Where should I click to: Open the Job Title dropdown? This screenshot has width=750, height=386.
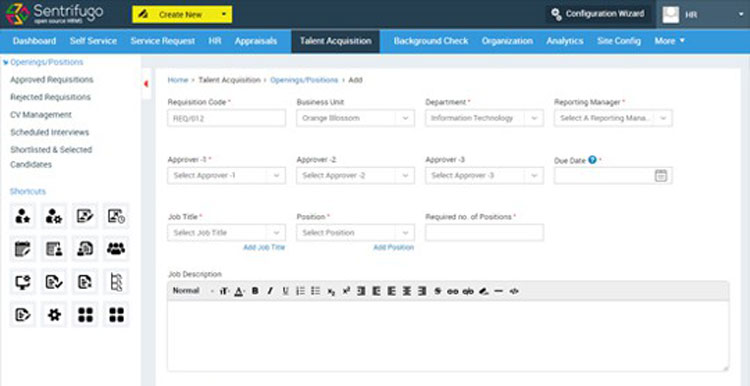227,232
